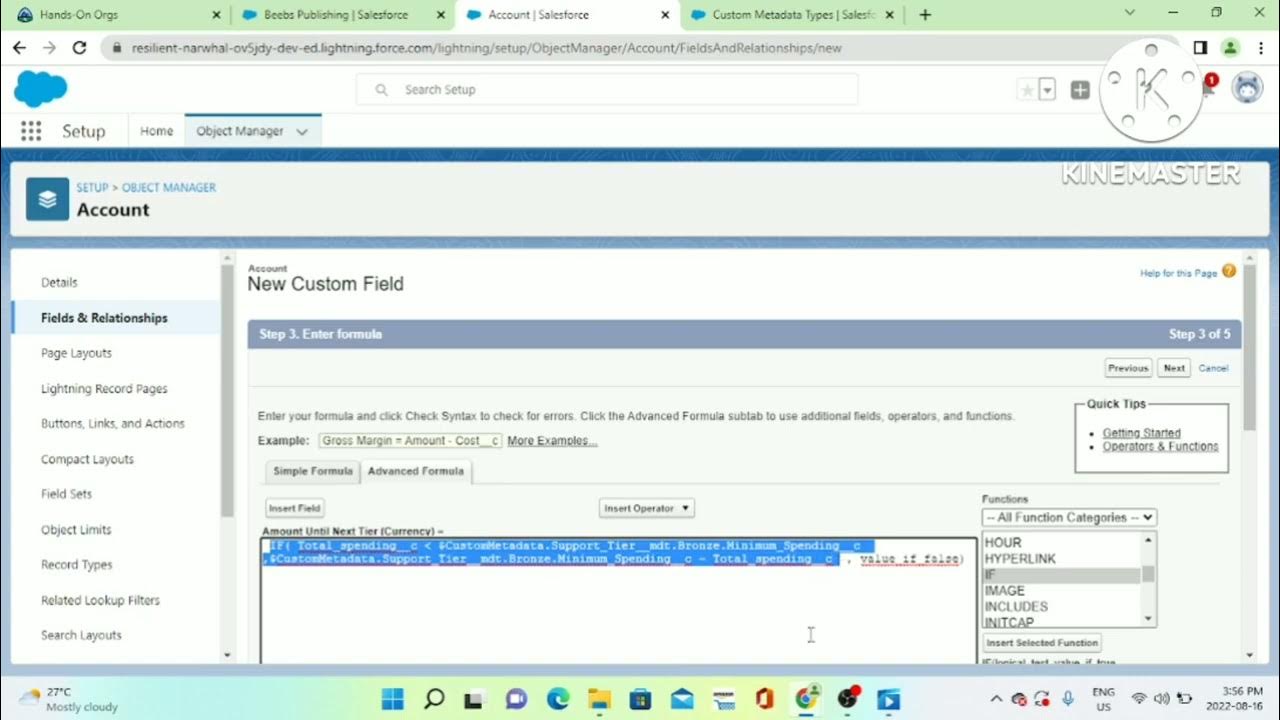The image size is (1280, 720).
Task: Click the Next button
Action: click(x=1174, y=368)
